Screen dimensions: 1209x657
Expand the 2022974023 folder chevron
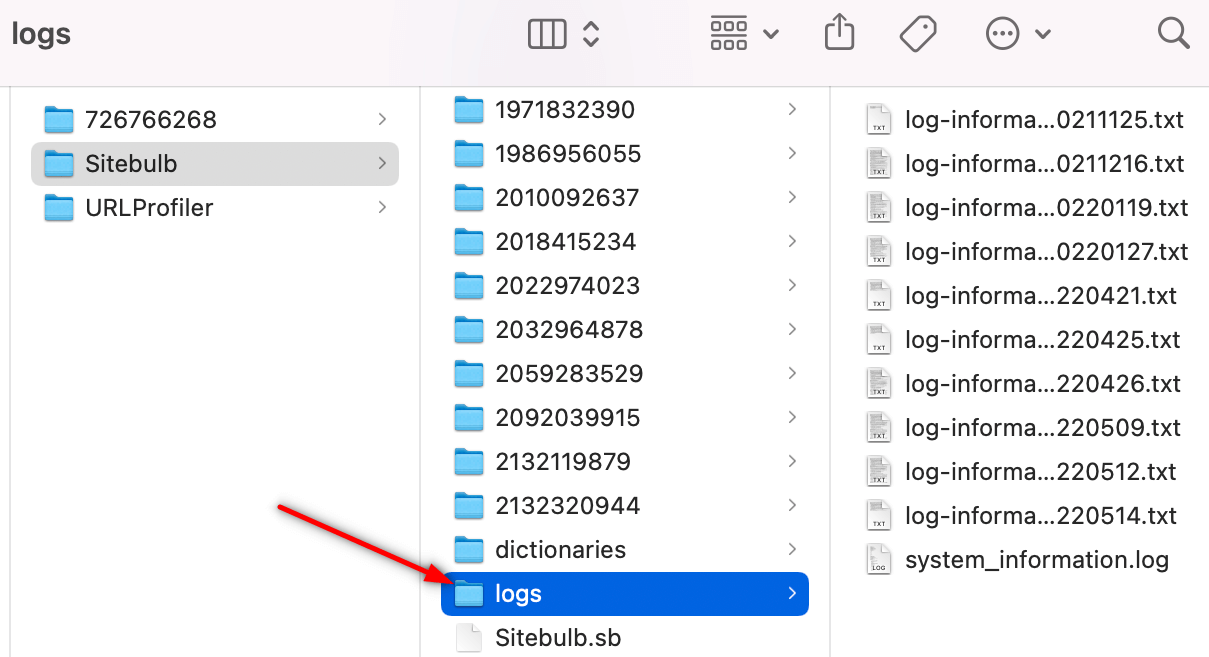[x=792, y=285]
